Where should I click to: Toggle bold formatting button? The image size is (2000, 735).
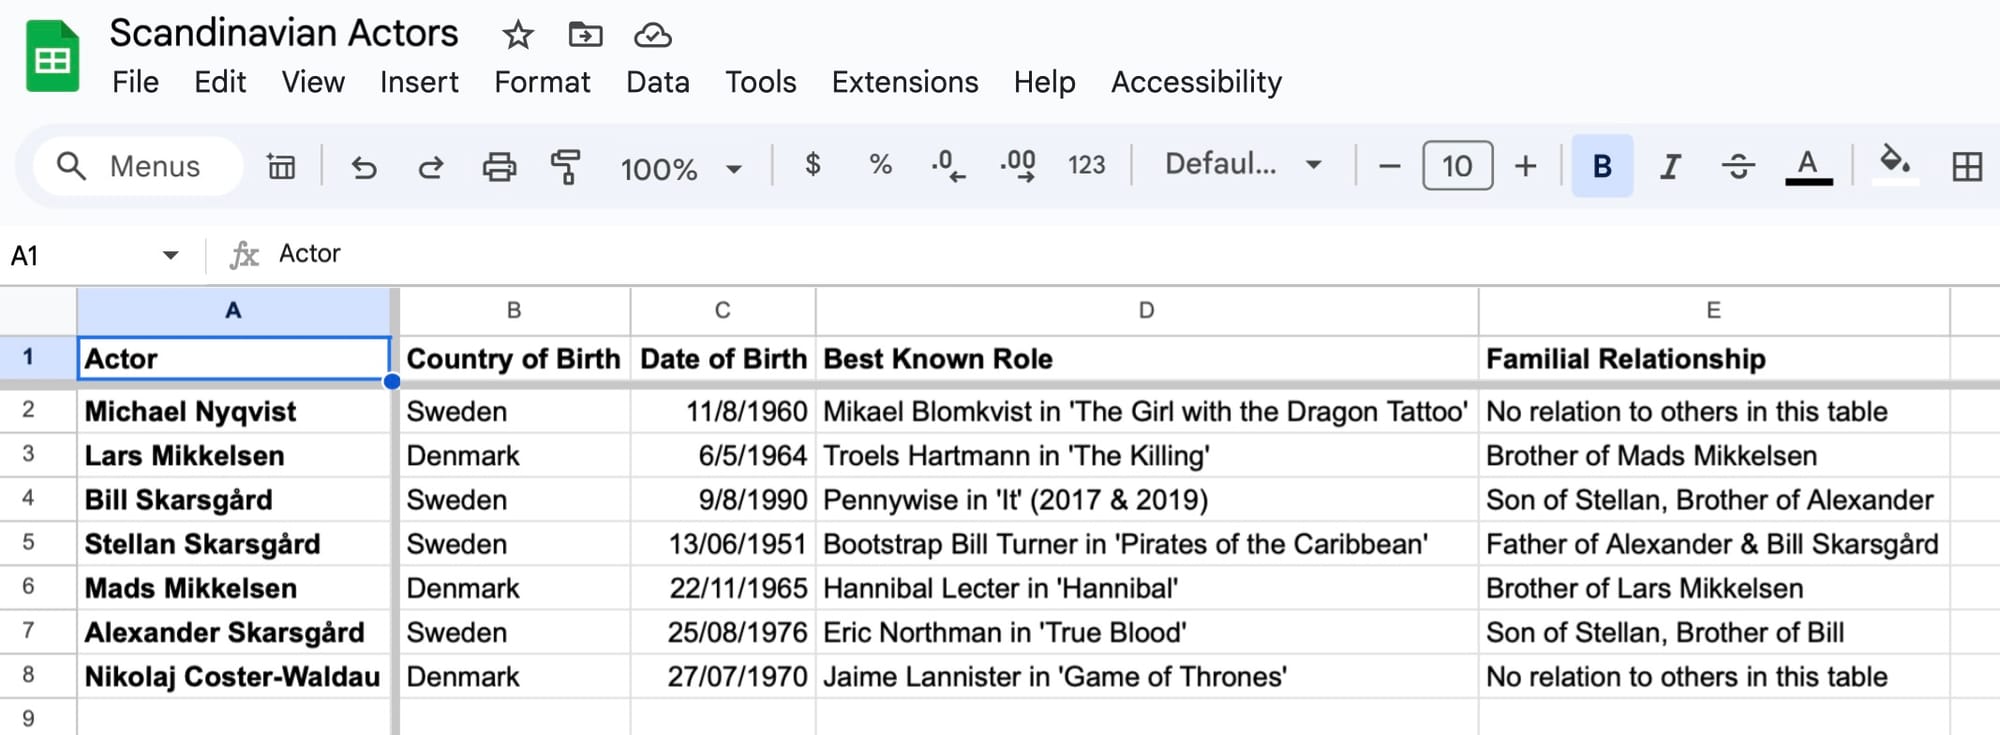pyautogui.click(x=1602, y=167)
